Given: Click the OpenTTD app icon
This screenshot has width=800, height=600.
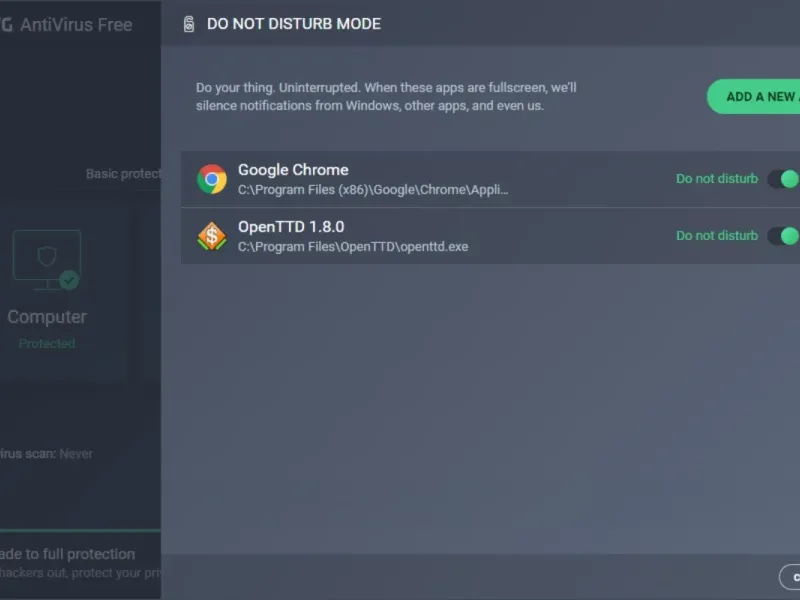Looking at the screenshot, I should pyautogui.click(x=212, y=236).
